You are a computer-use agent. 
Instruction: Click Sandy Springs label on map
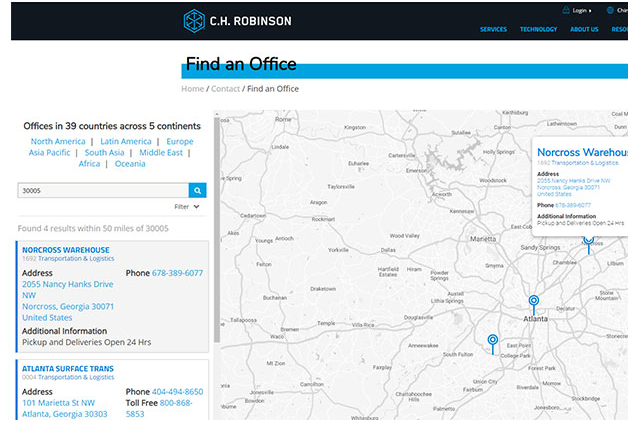540,247
